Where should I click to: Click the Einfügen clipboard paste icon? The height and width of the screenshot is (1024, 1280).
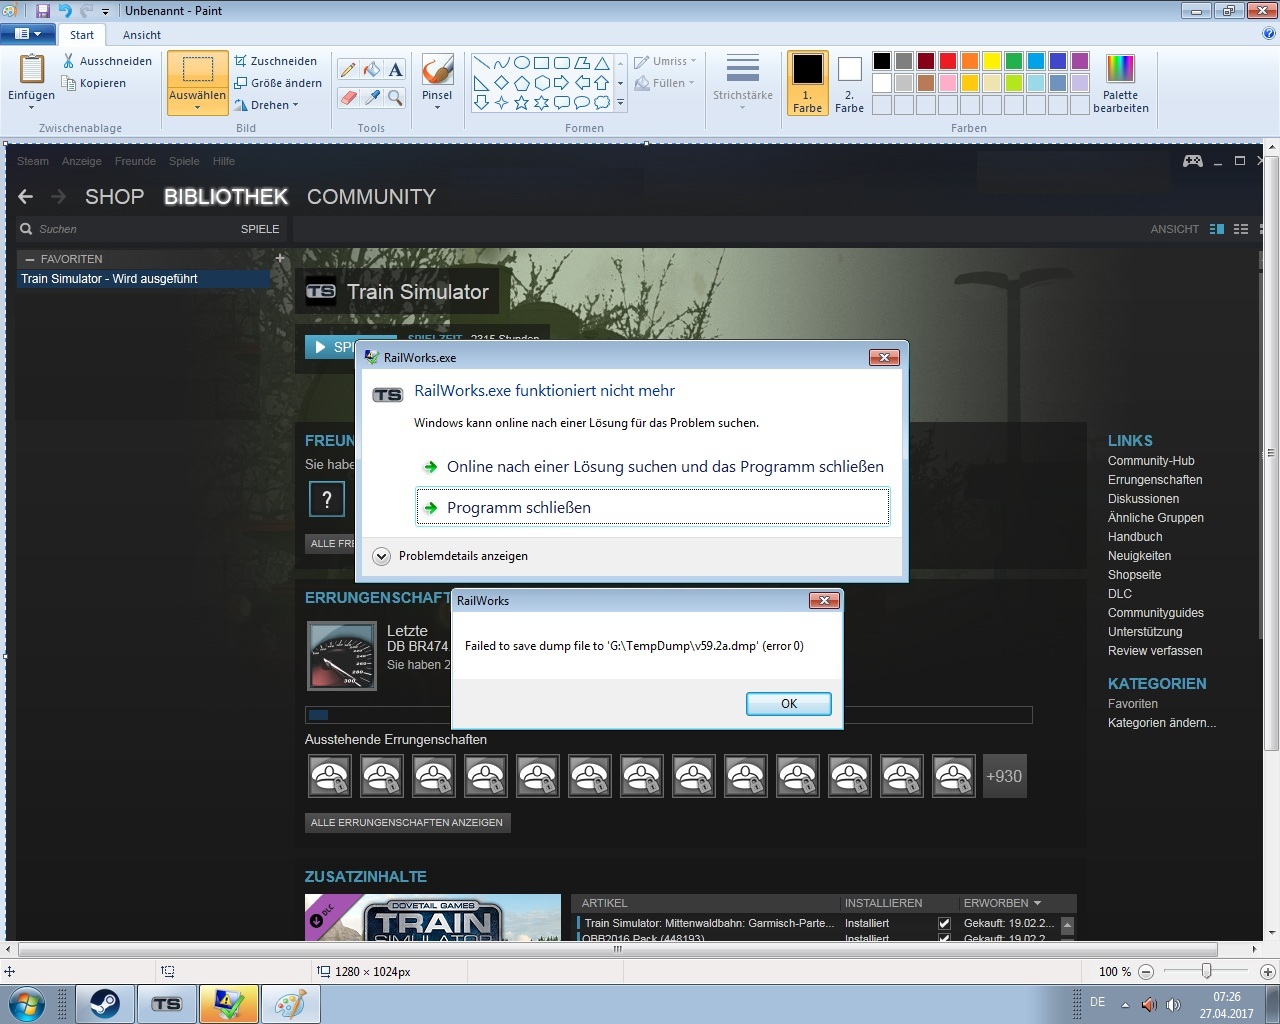(32, 69)
